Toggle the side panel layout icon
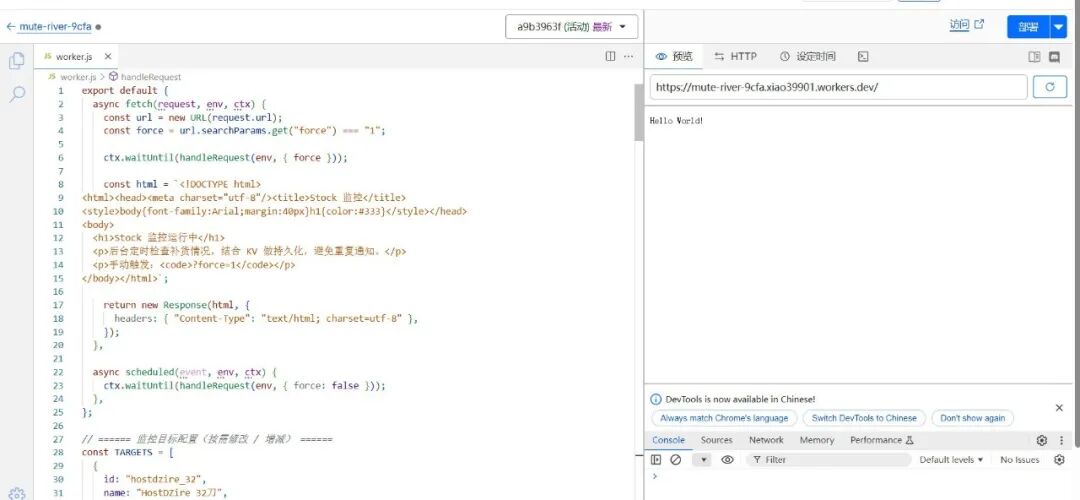Image resolution: width=1080 pixels, height=500 pixels. coord(1034,56)
